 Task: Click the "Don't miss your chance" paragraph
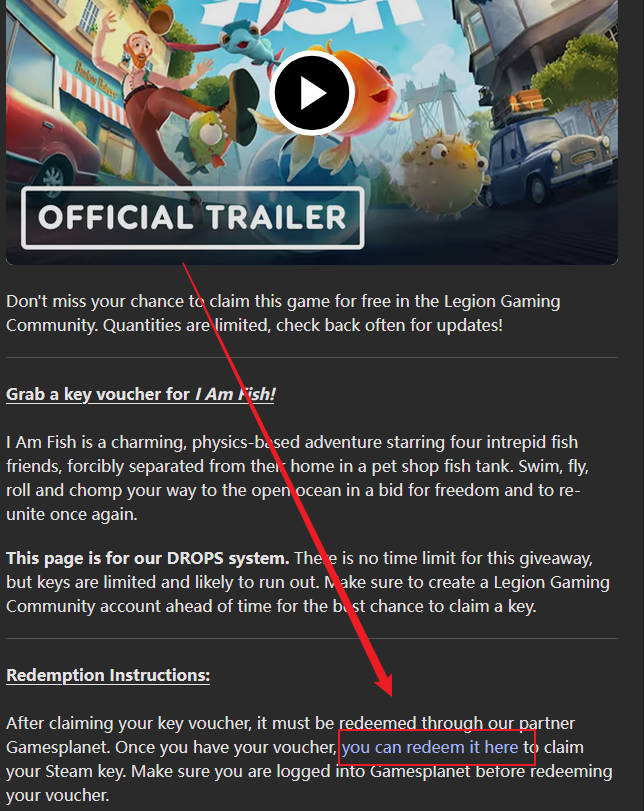(x=283, y=313)
